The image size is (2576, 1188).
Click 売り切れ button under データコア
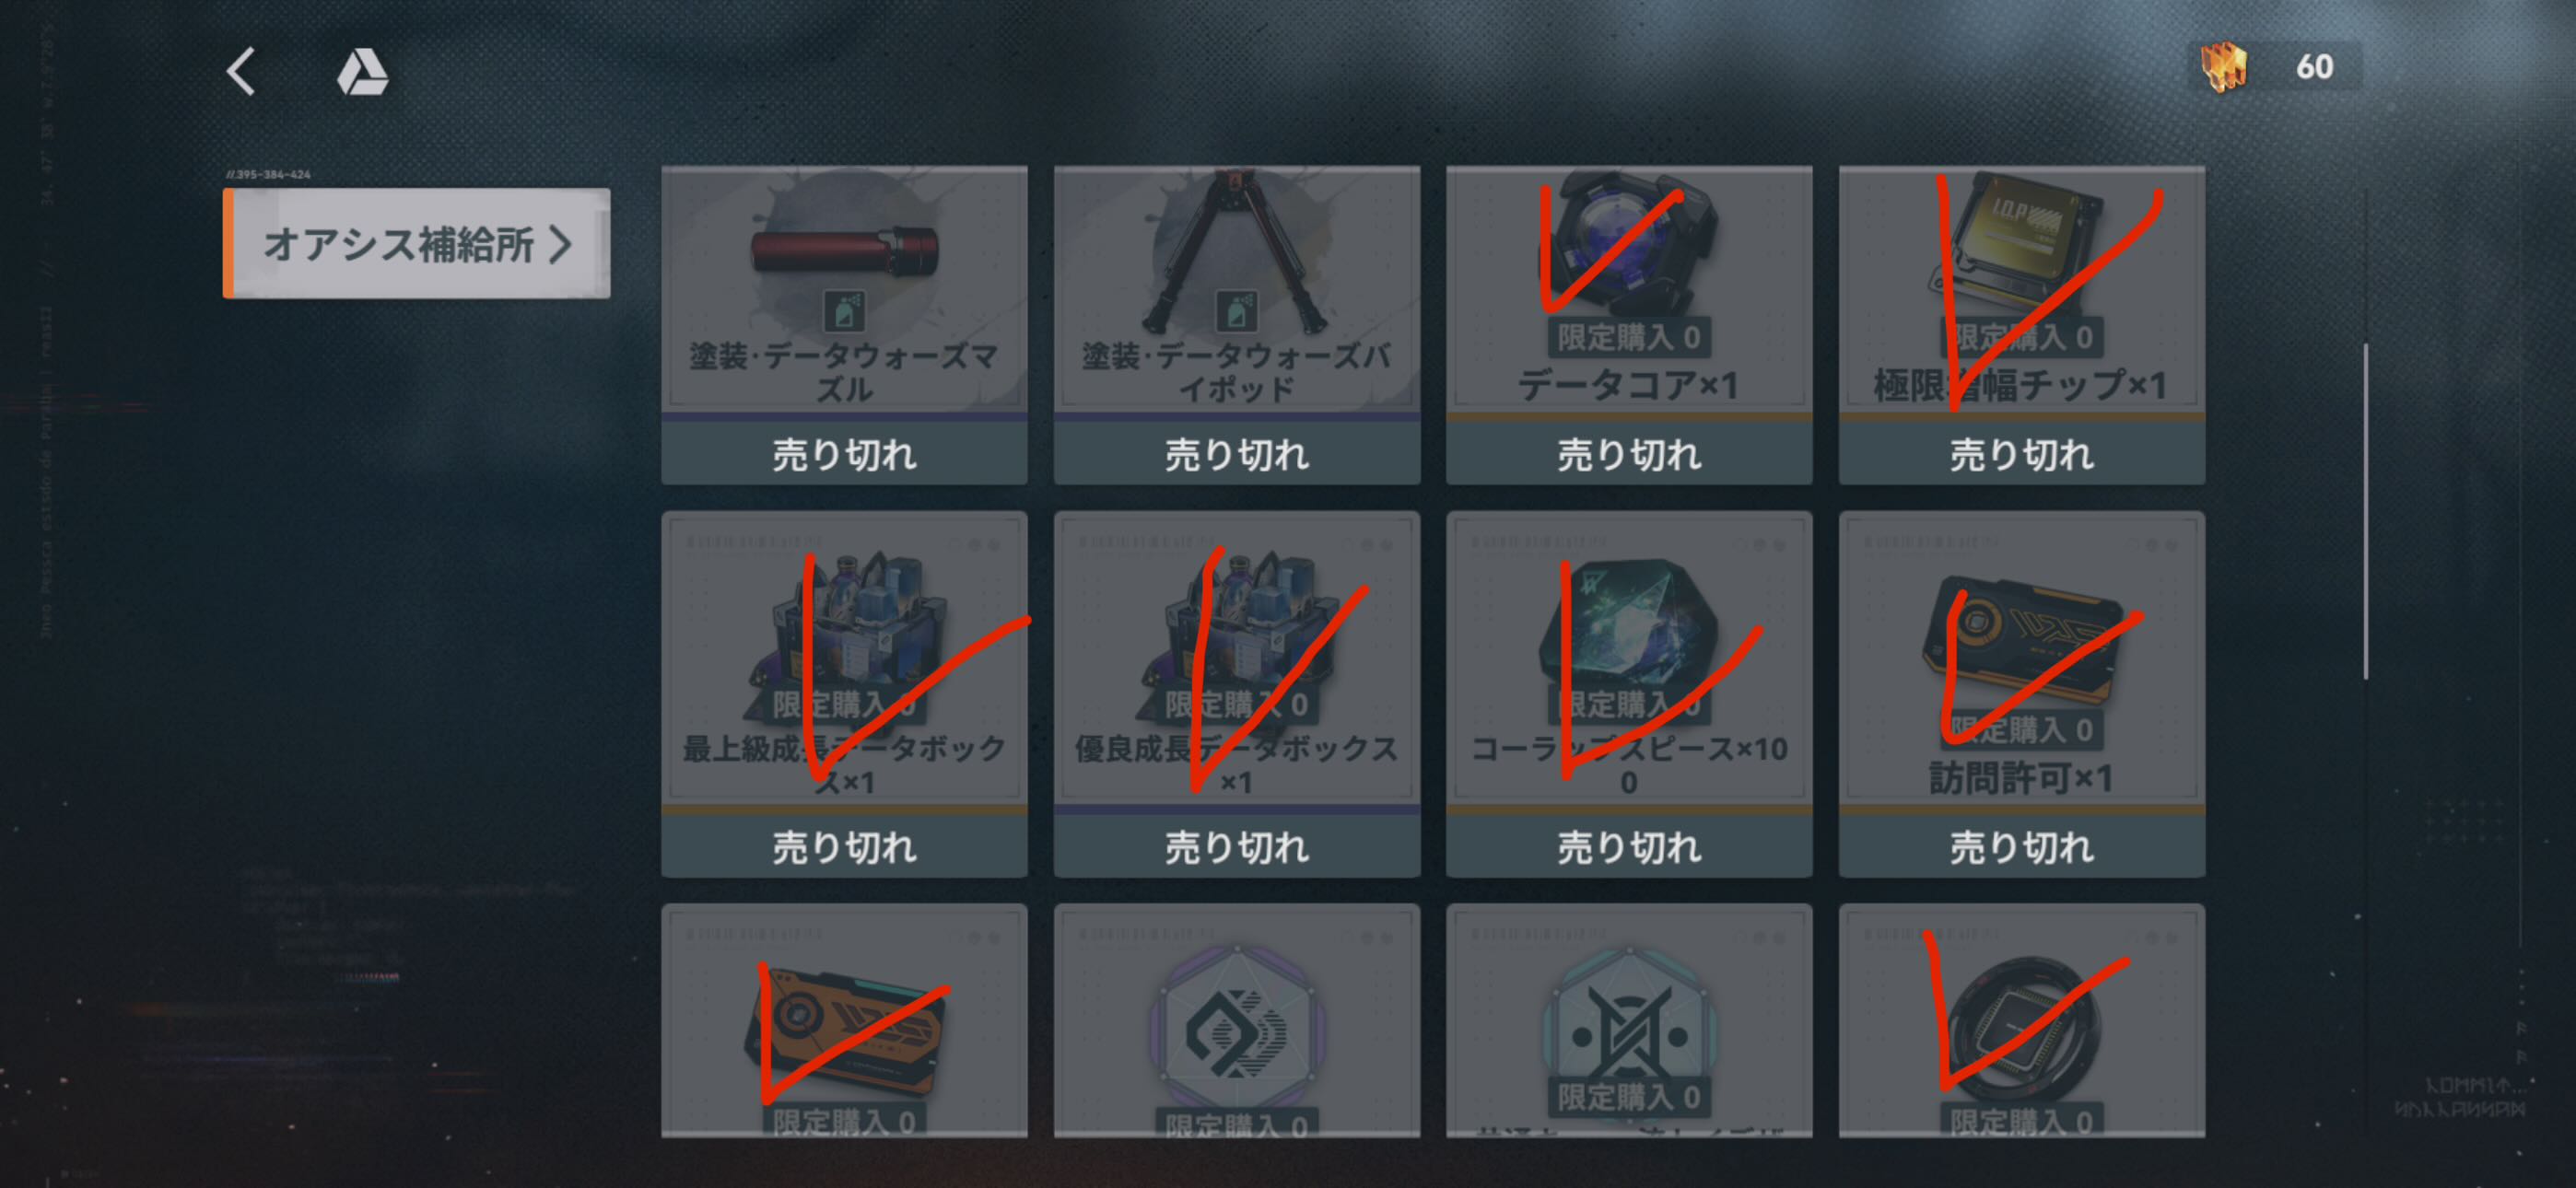coord(1629,454)
